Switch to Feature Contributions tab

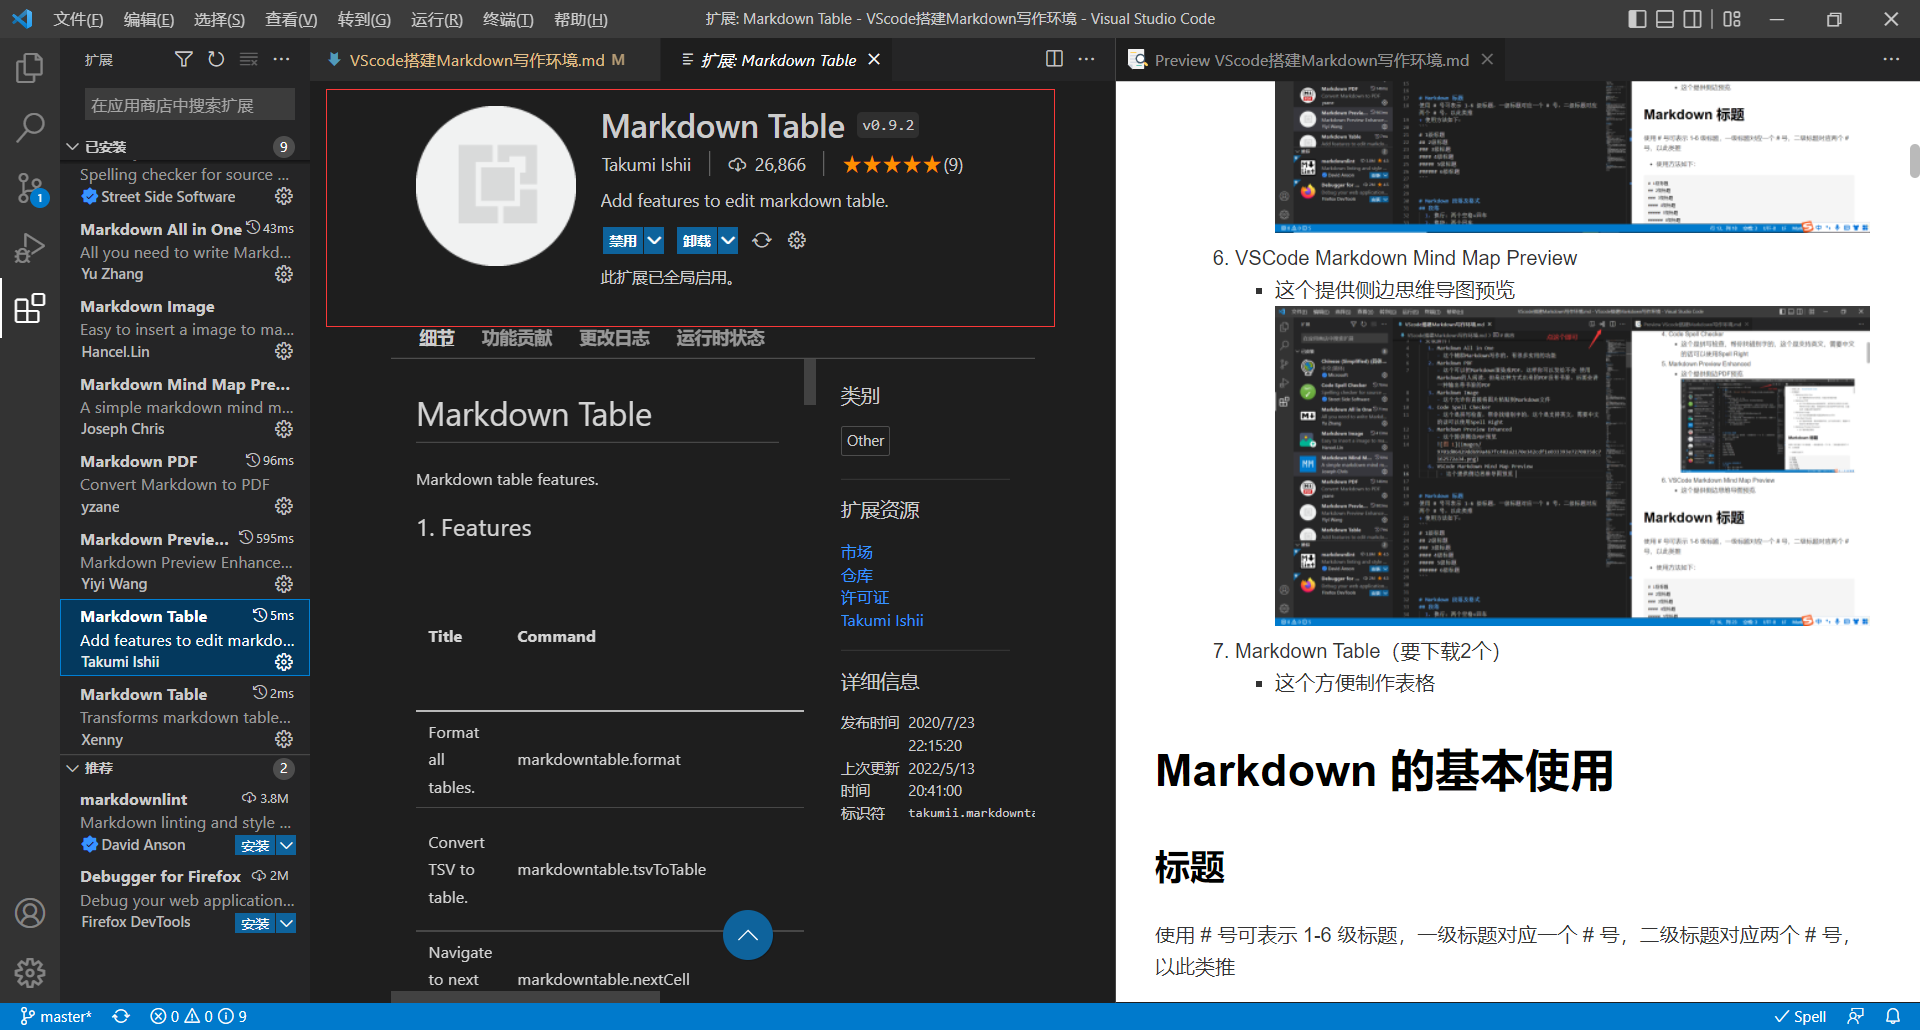pos(517,338)
